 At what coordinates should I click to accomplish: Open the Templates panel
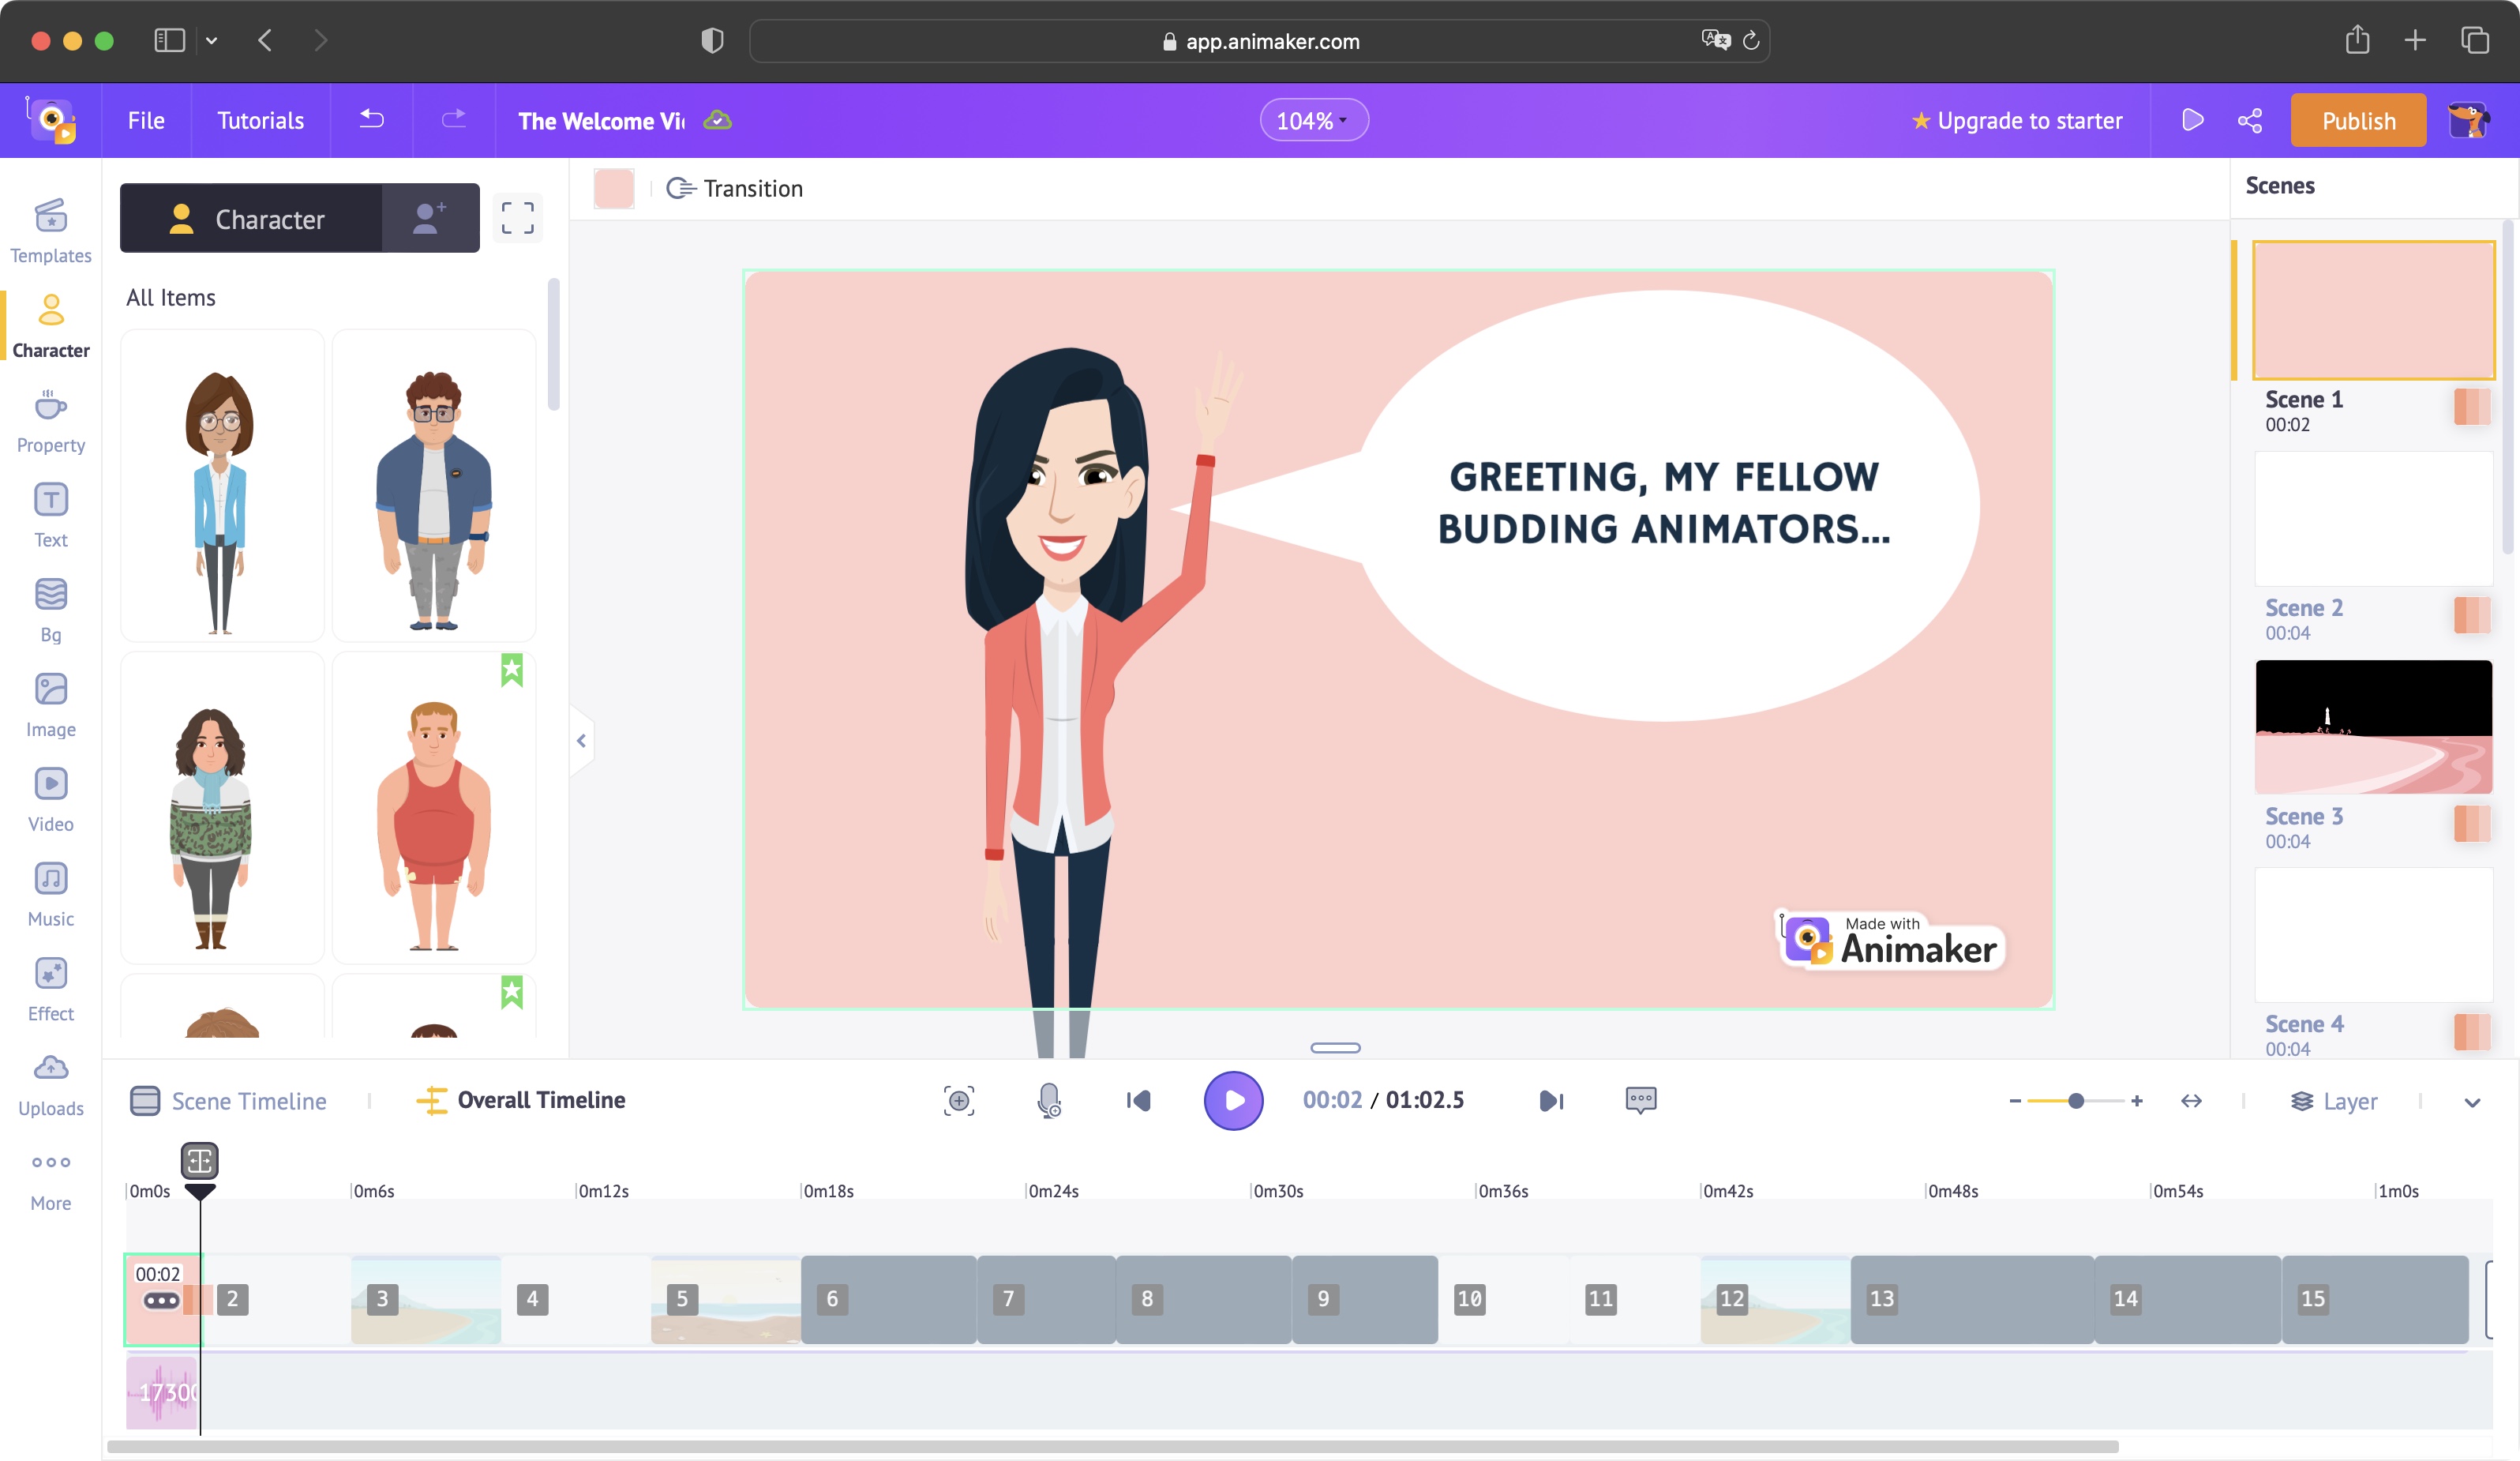tap(50, 231)
